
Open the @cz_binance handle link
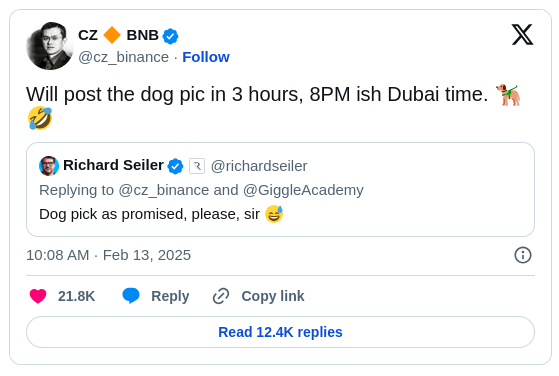click(x=123, y=57)
